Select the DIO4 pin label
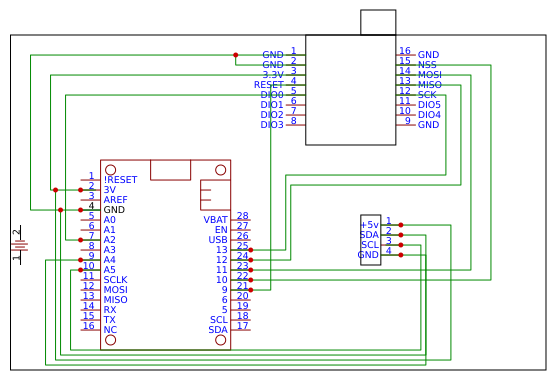556x380 pixels. pyautogui.click(x=429, y=114)
